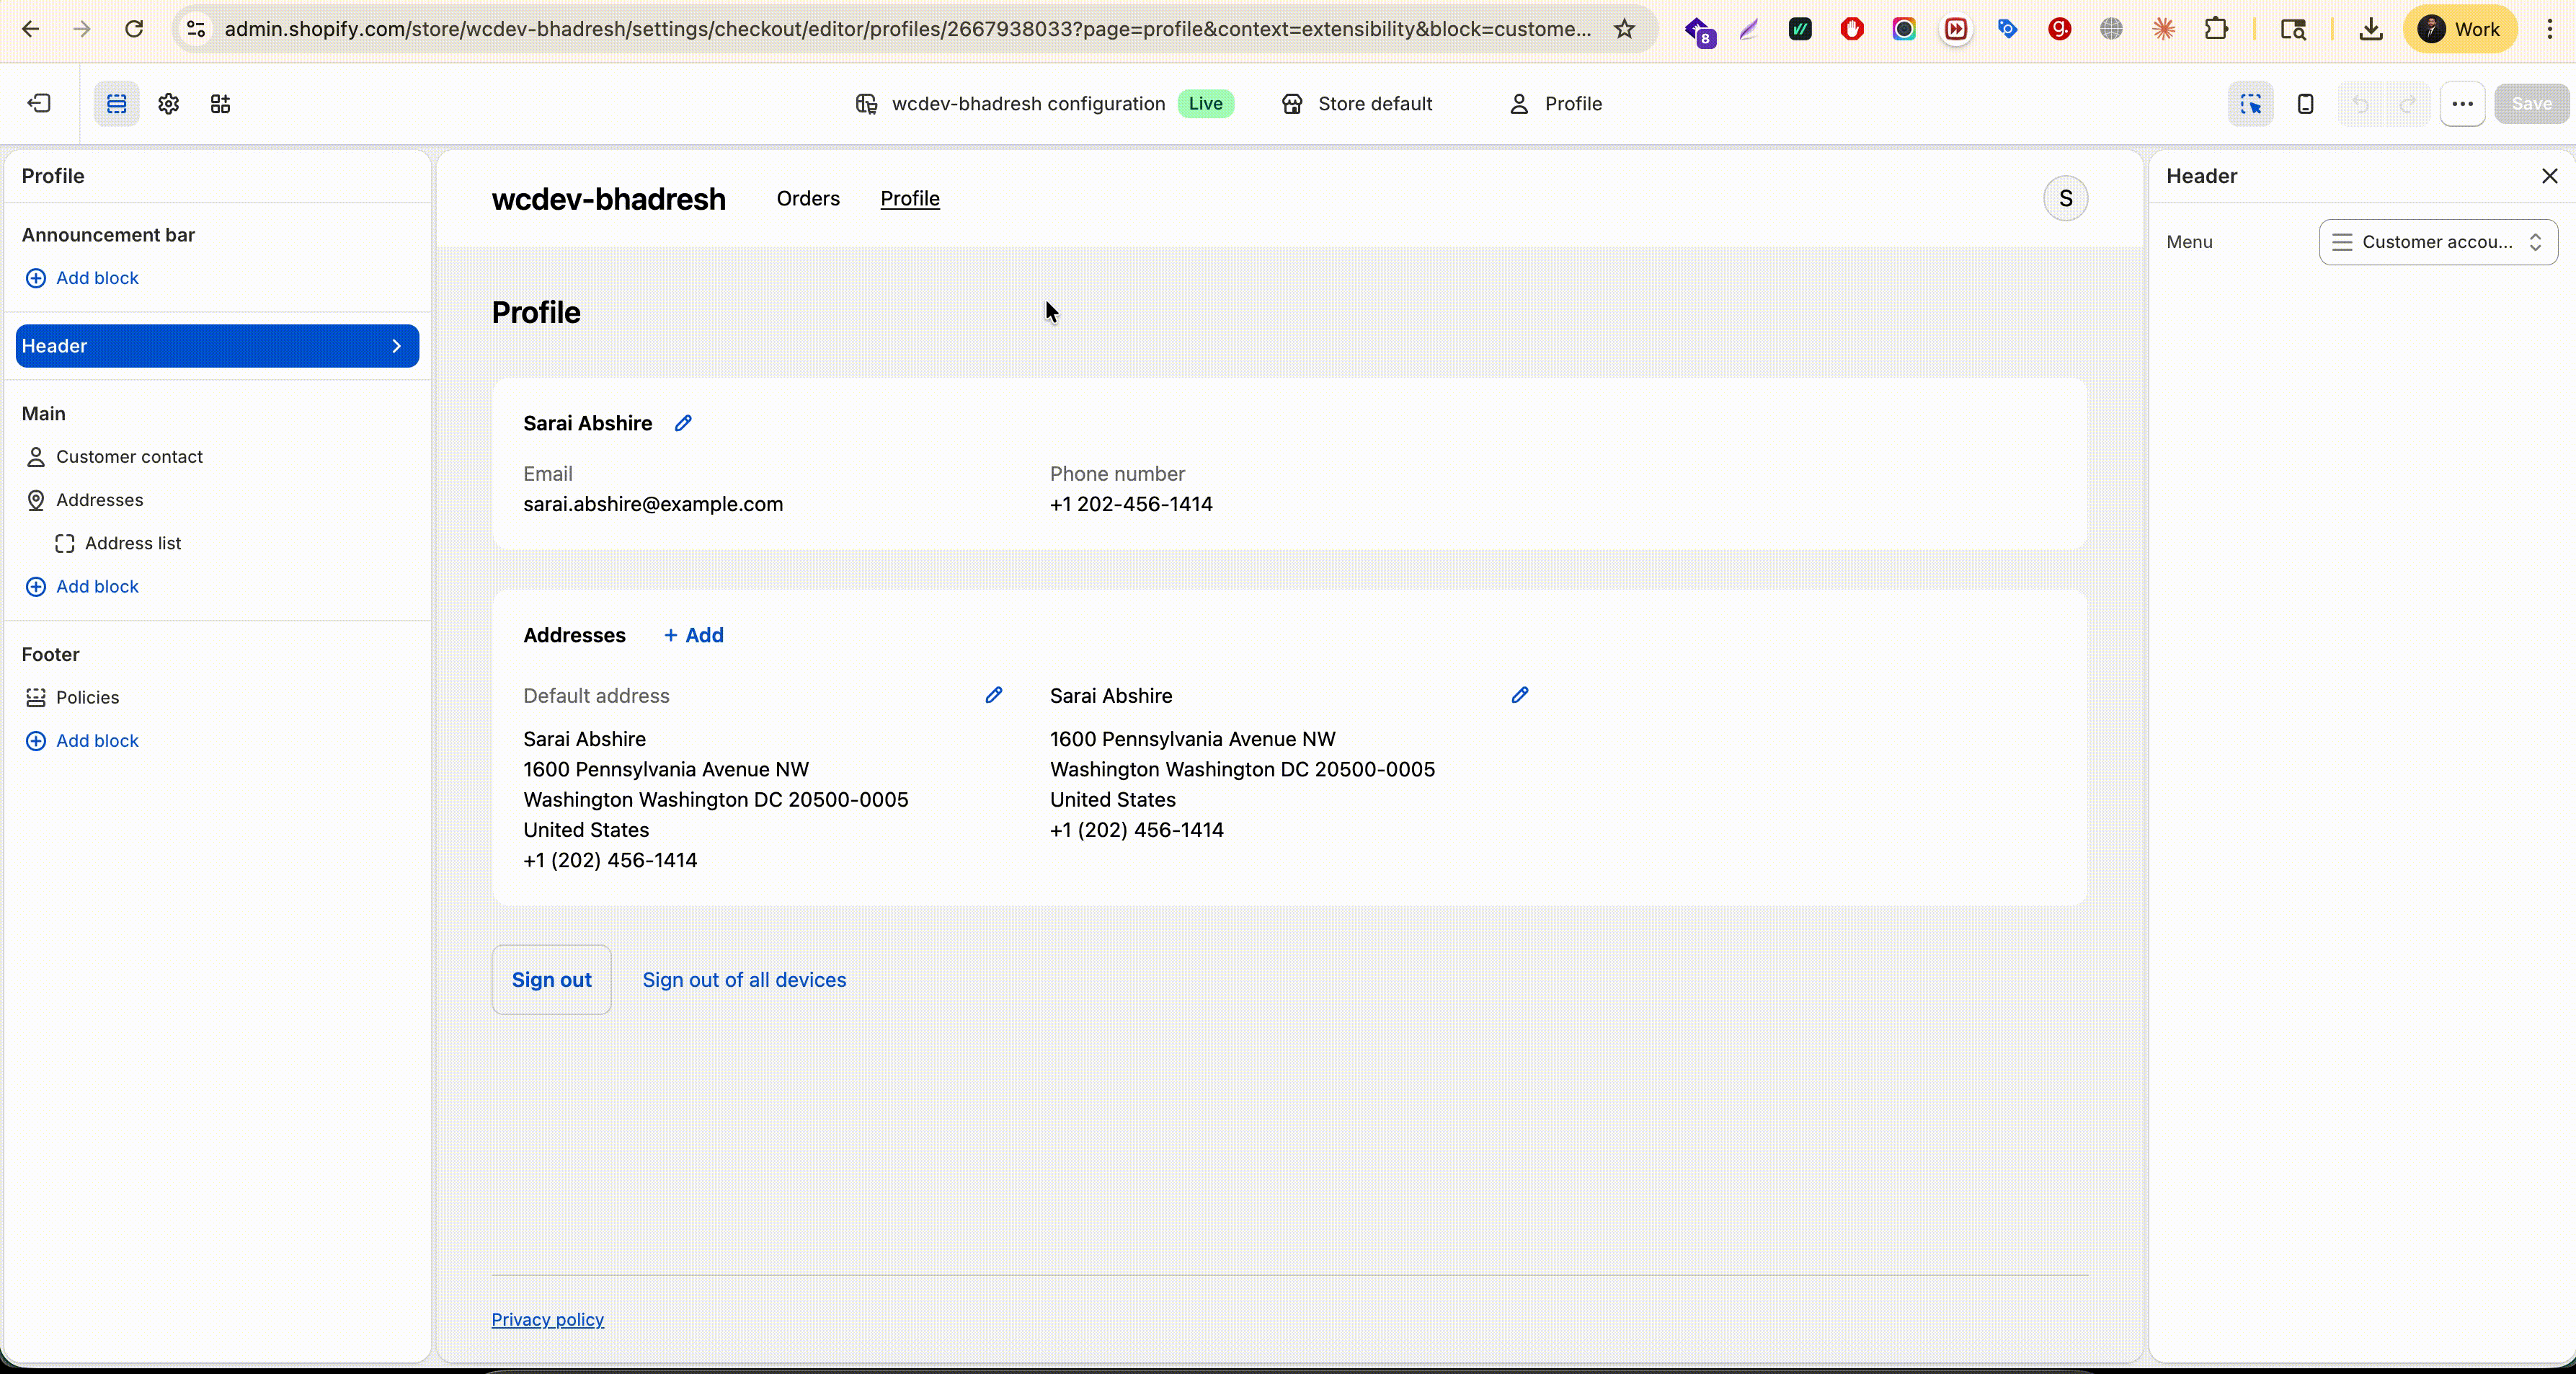This screenshot has width=2576, height=1374.
Task: Click the browser address bar
Action: pos(907,29)
